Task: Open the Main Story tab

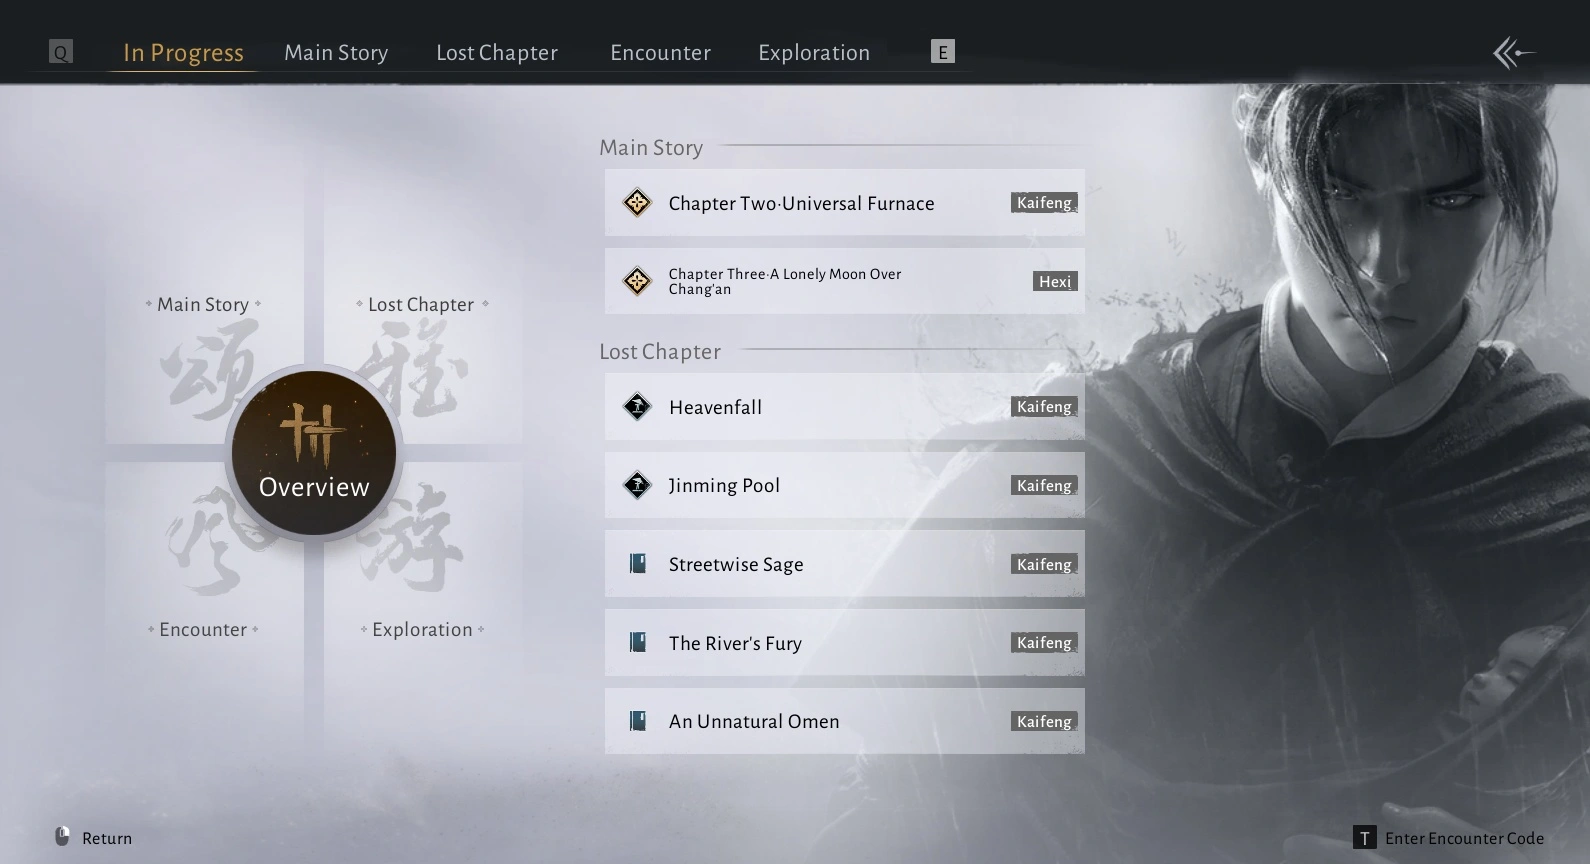Action: click(x=336, y=53)
